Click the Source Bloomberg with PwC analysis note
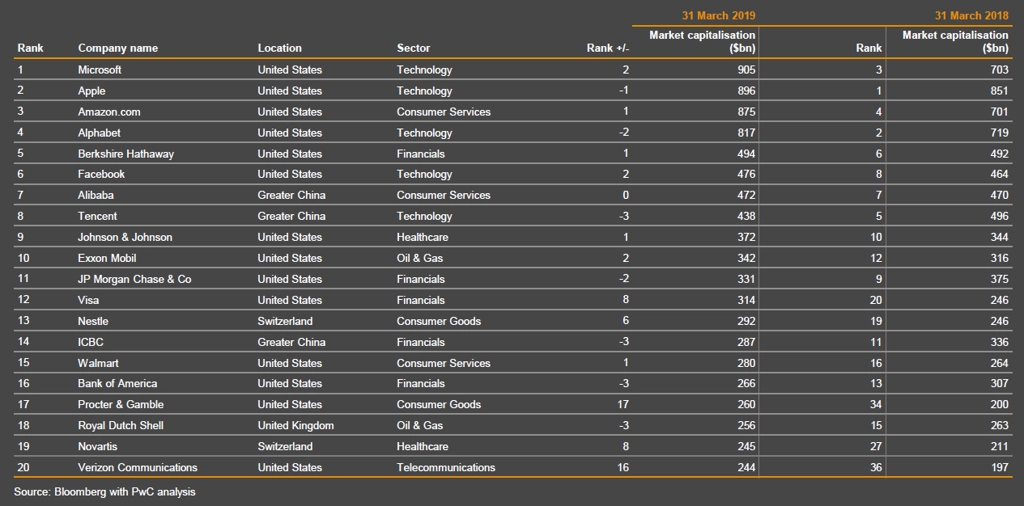Screen dimensions: 1024x506 104,492
